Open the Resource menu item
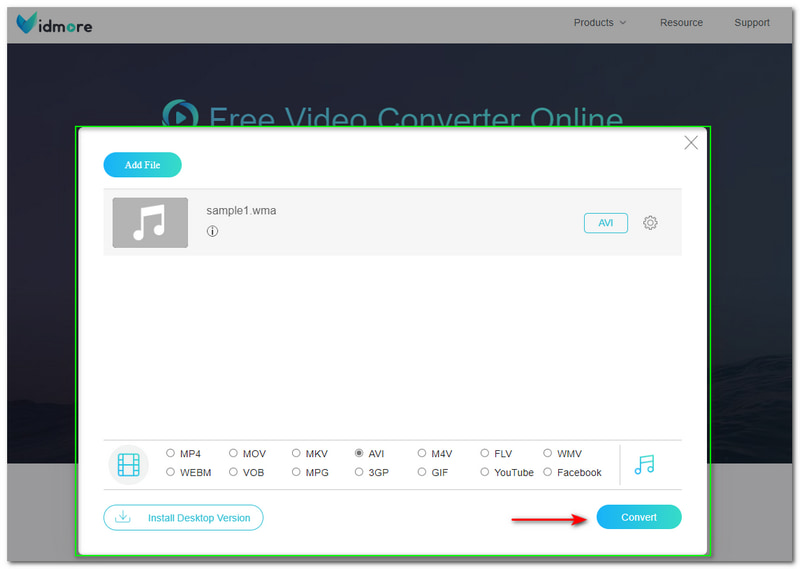This screenshot has width=800, height=569. [681, 22]
